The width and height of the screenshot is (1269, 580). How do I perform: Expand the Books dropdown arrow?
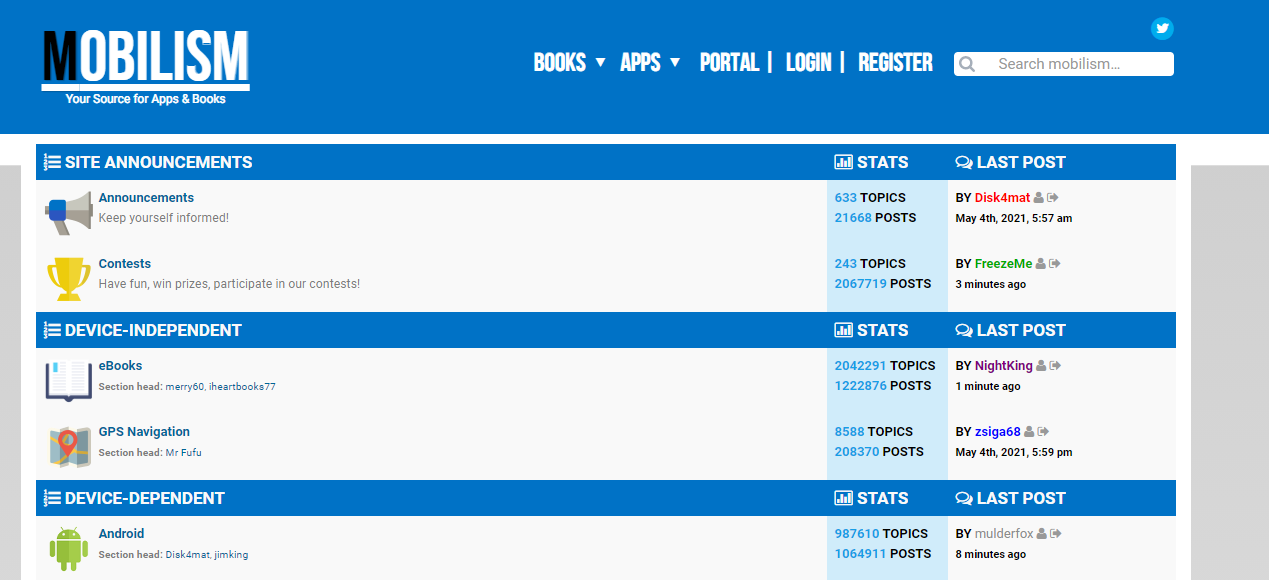(600, 62)
